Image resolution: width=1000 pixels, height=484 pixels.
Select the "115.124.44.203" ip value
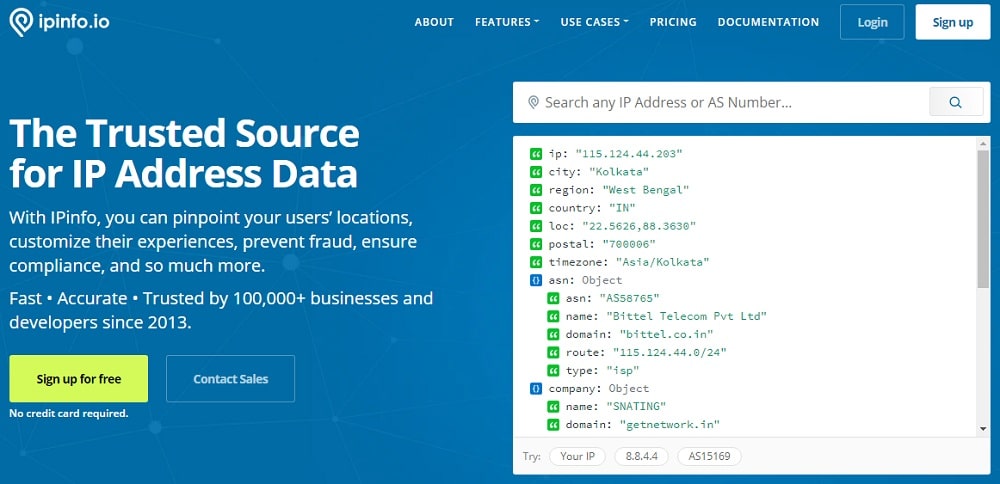(x=629, y=154)
